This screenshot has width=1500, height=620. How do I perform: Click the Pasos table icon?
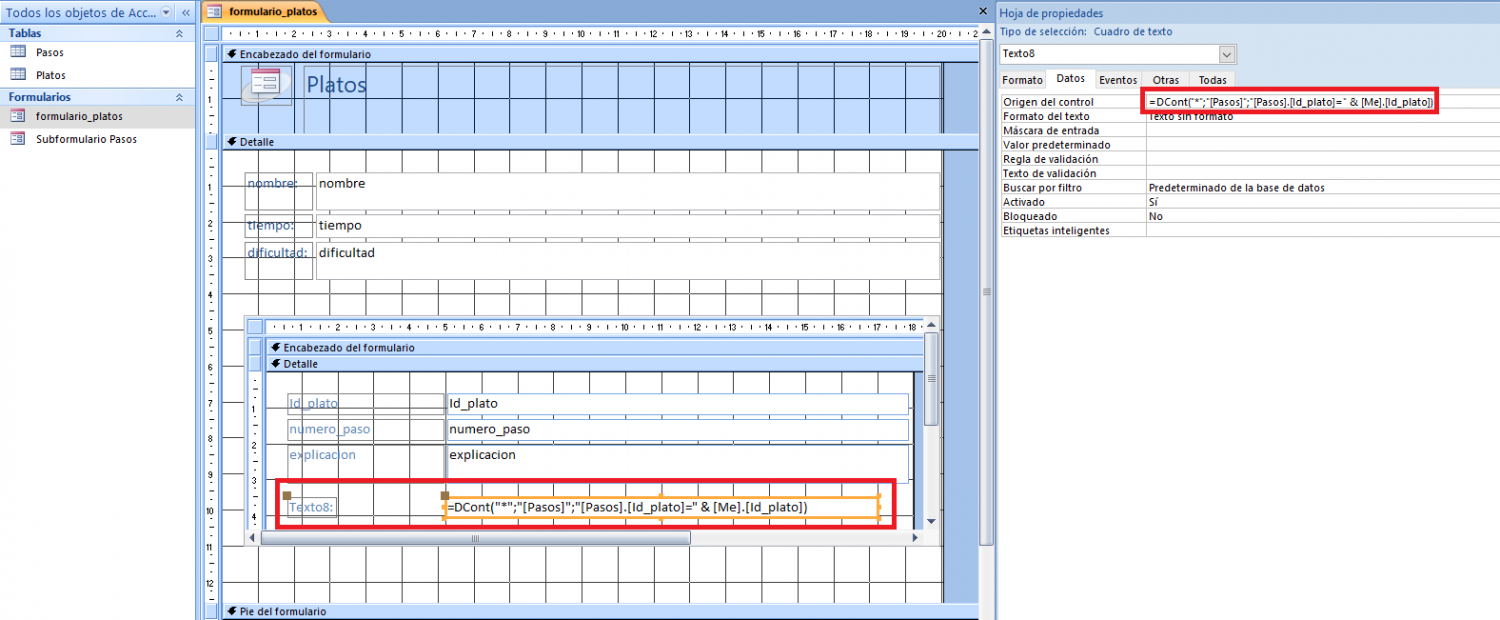17,52
